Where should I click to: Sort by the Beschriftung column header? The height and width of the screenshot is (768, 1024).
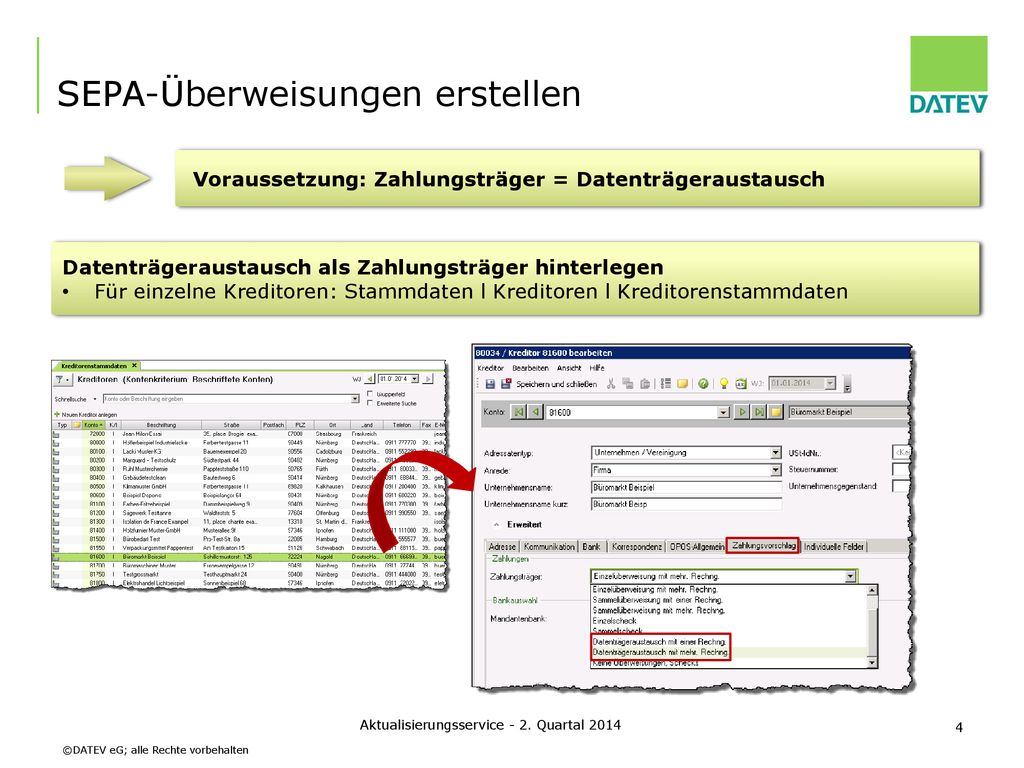pos(161,425)
